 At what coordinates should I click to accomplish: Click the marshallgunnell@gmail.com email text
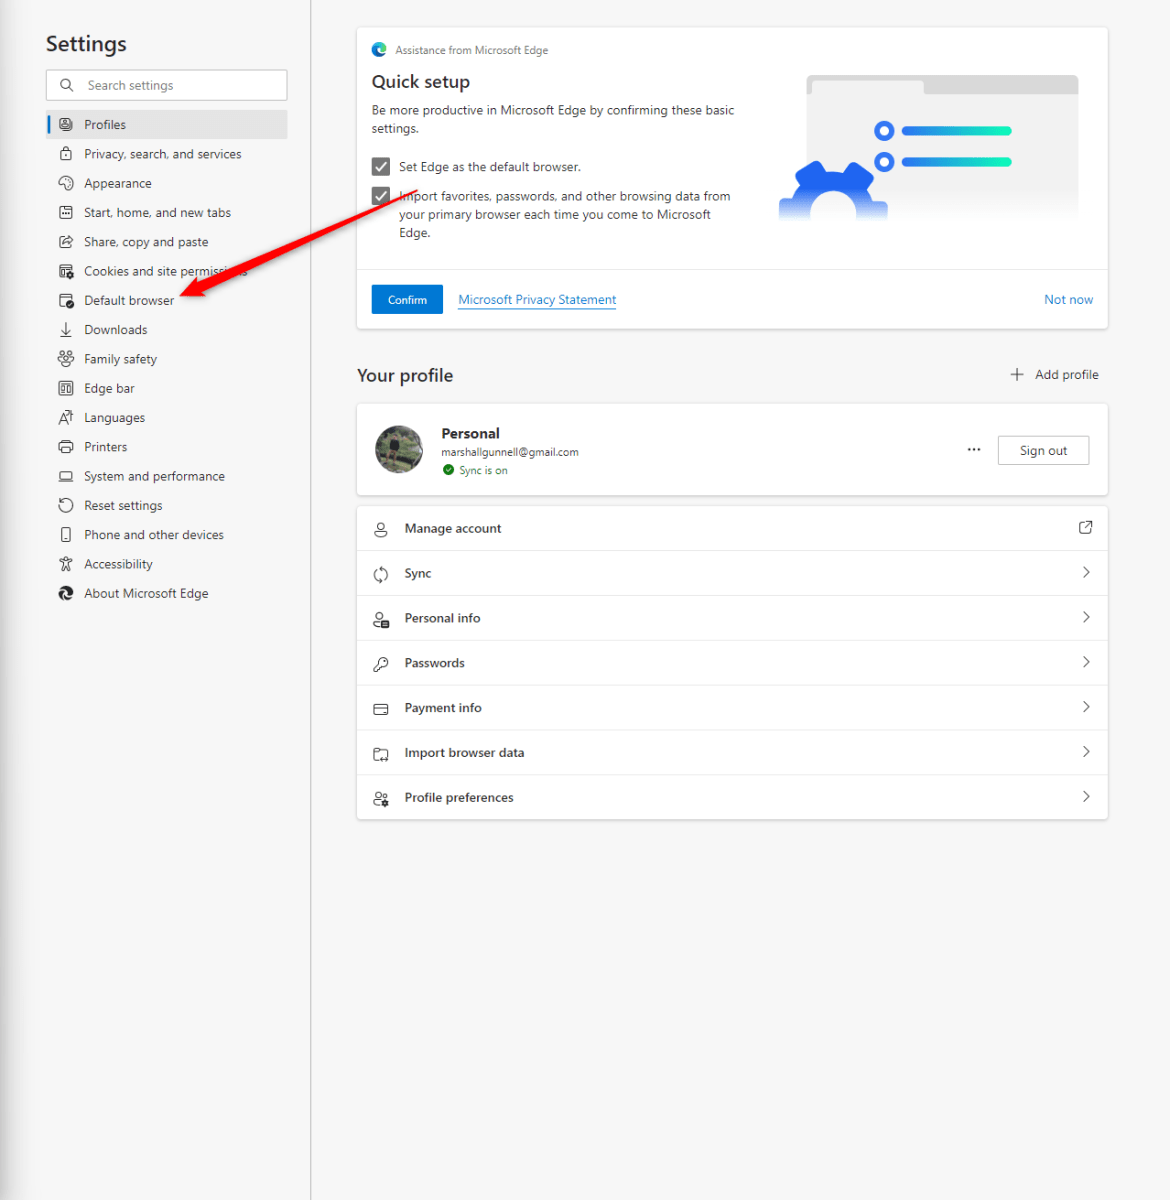[x=510, y=452]
